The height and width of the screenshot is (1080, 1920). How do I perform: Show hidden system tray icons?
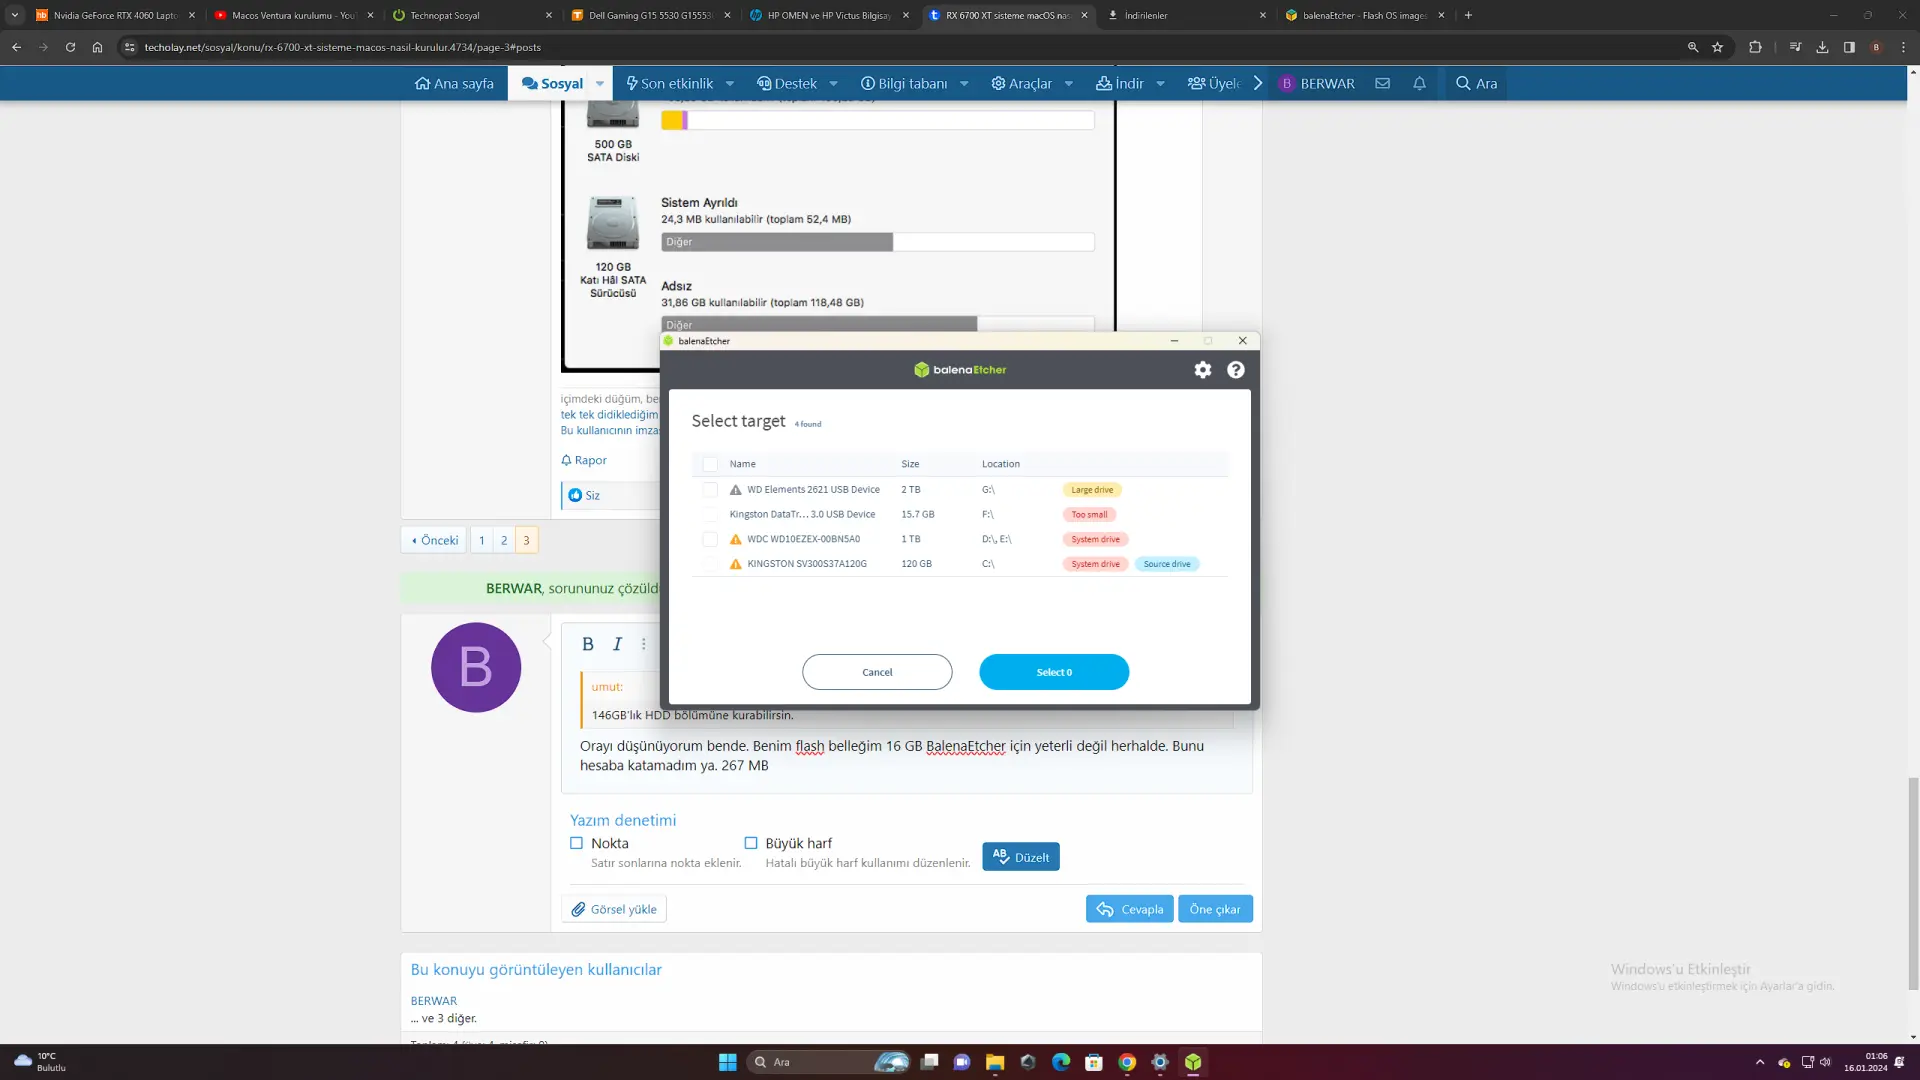[x=1760, y=1062]
